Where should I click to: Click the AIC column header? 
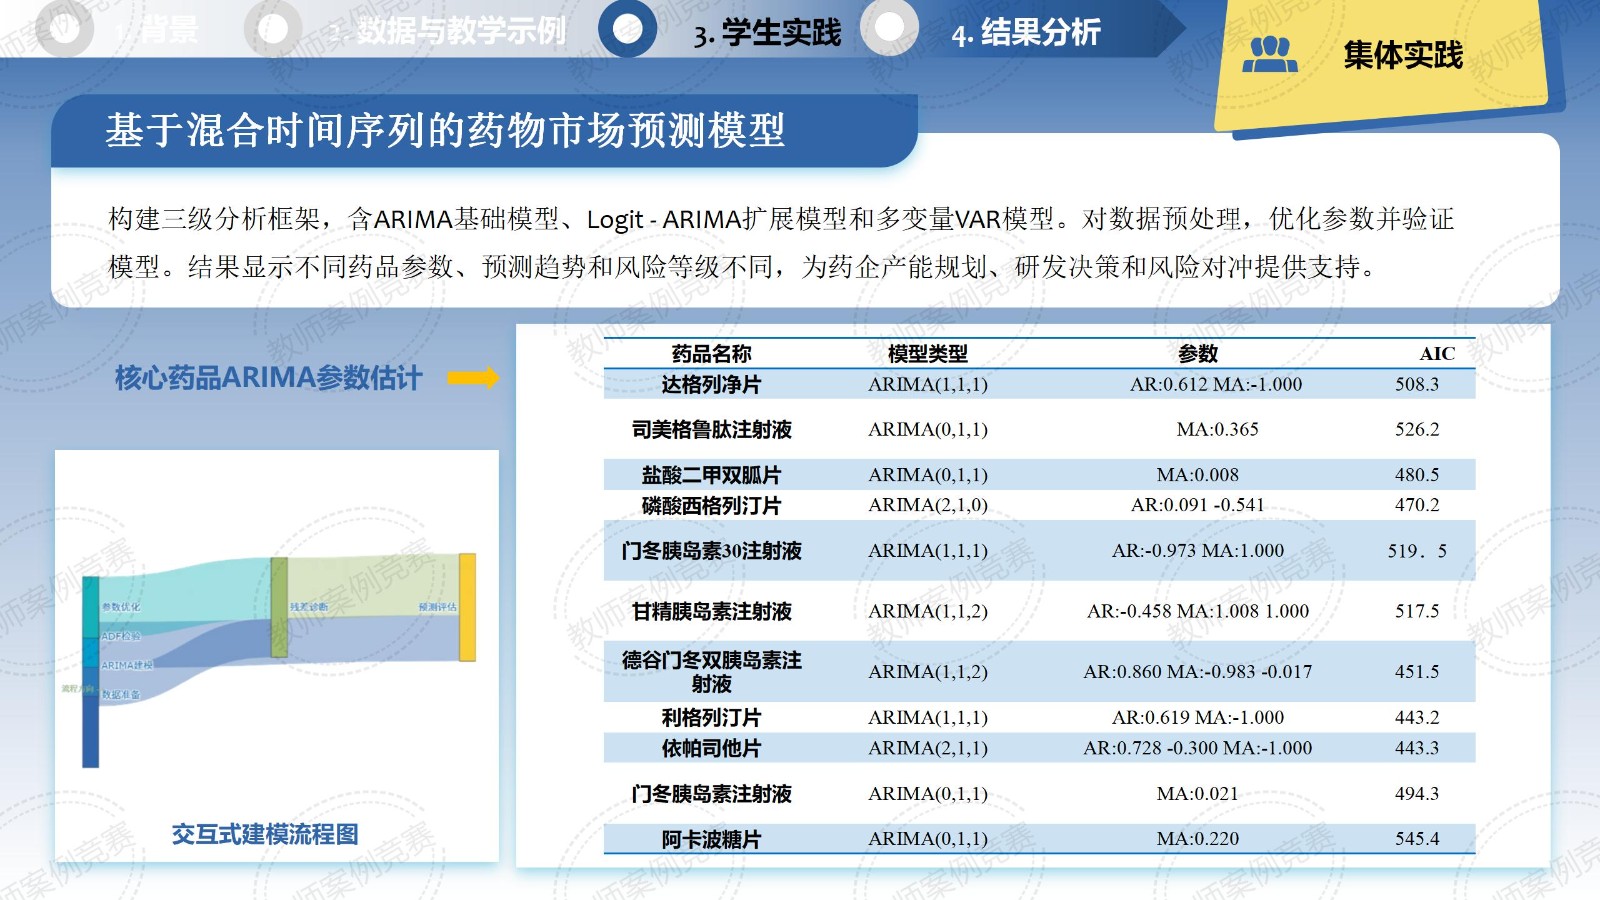click(1436, 354)
